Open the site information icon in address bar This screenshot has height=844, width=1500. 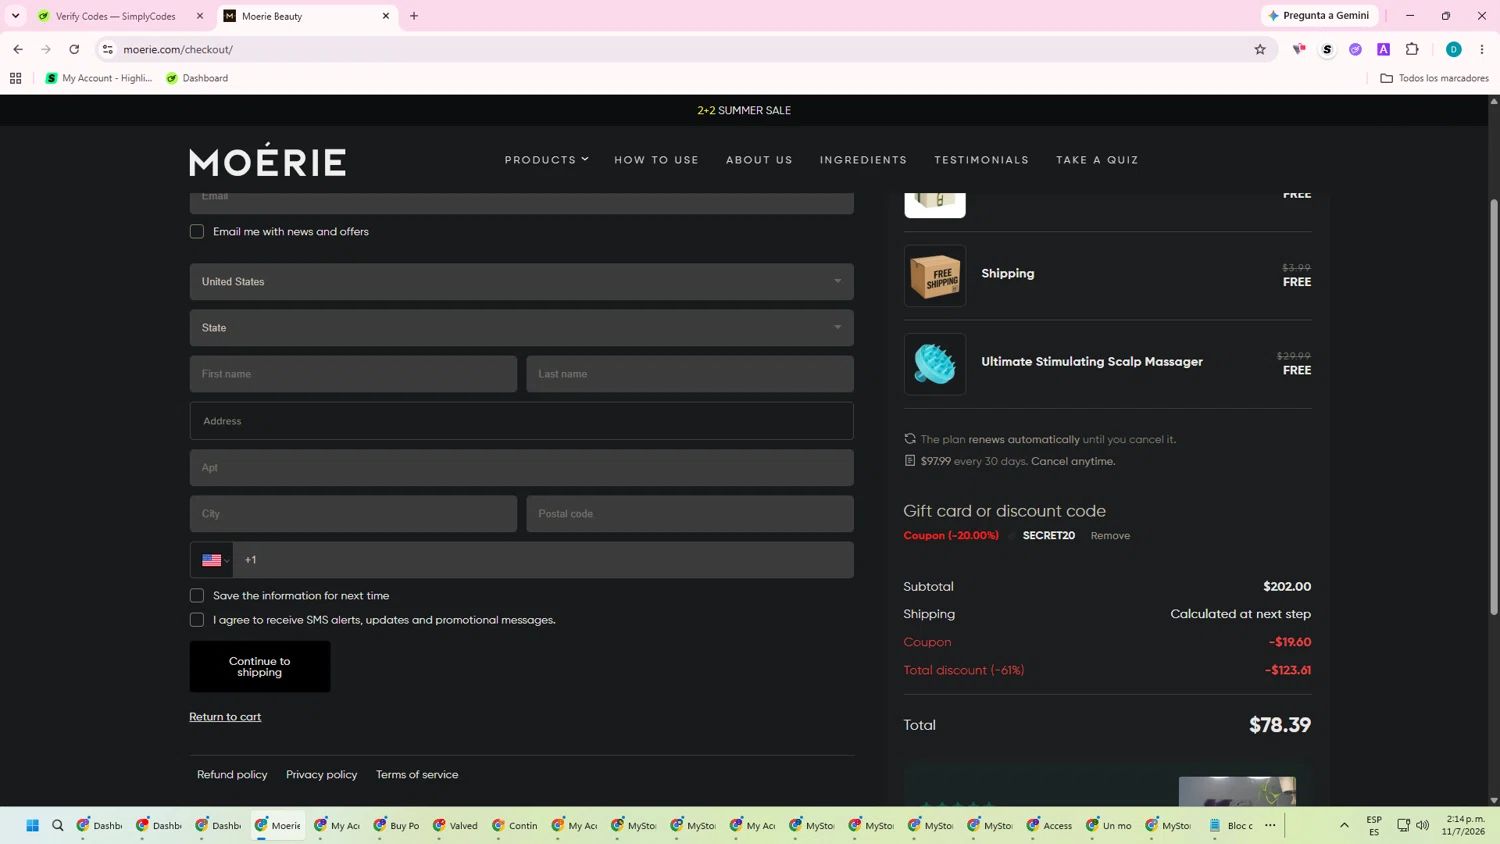[x=108, y=49]
